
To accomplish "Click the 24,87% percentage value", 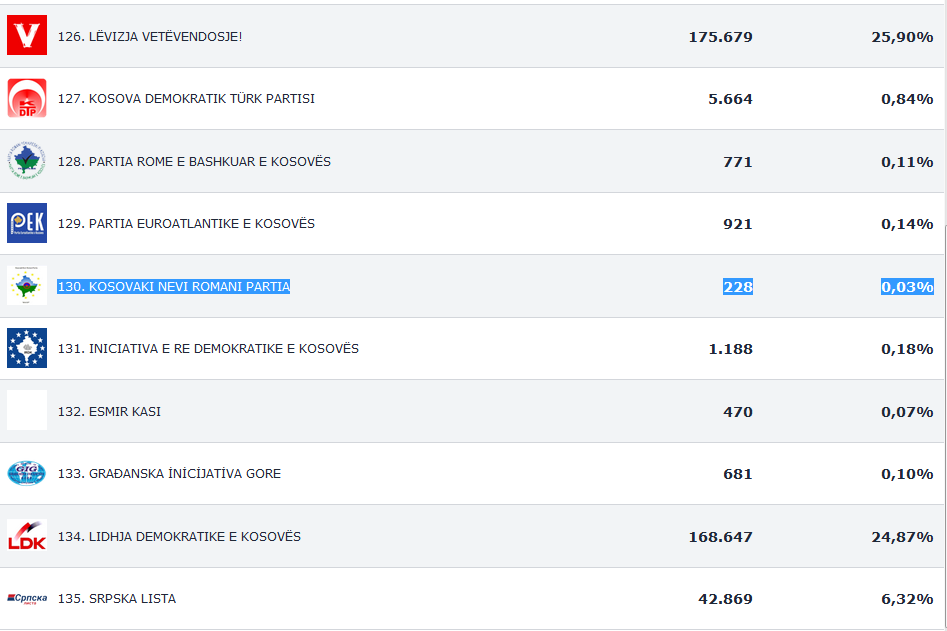I will (x=902, y=537).
